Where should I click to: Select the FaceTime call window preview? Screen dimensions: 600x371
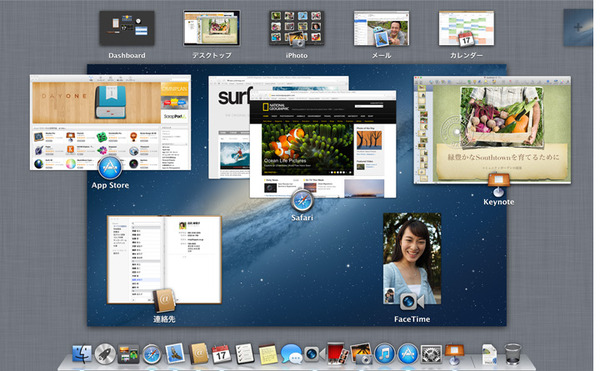pyautogui.click(x=412, y=259)
